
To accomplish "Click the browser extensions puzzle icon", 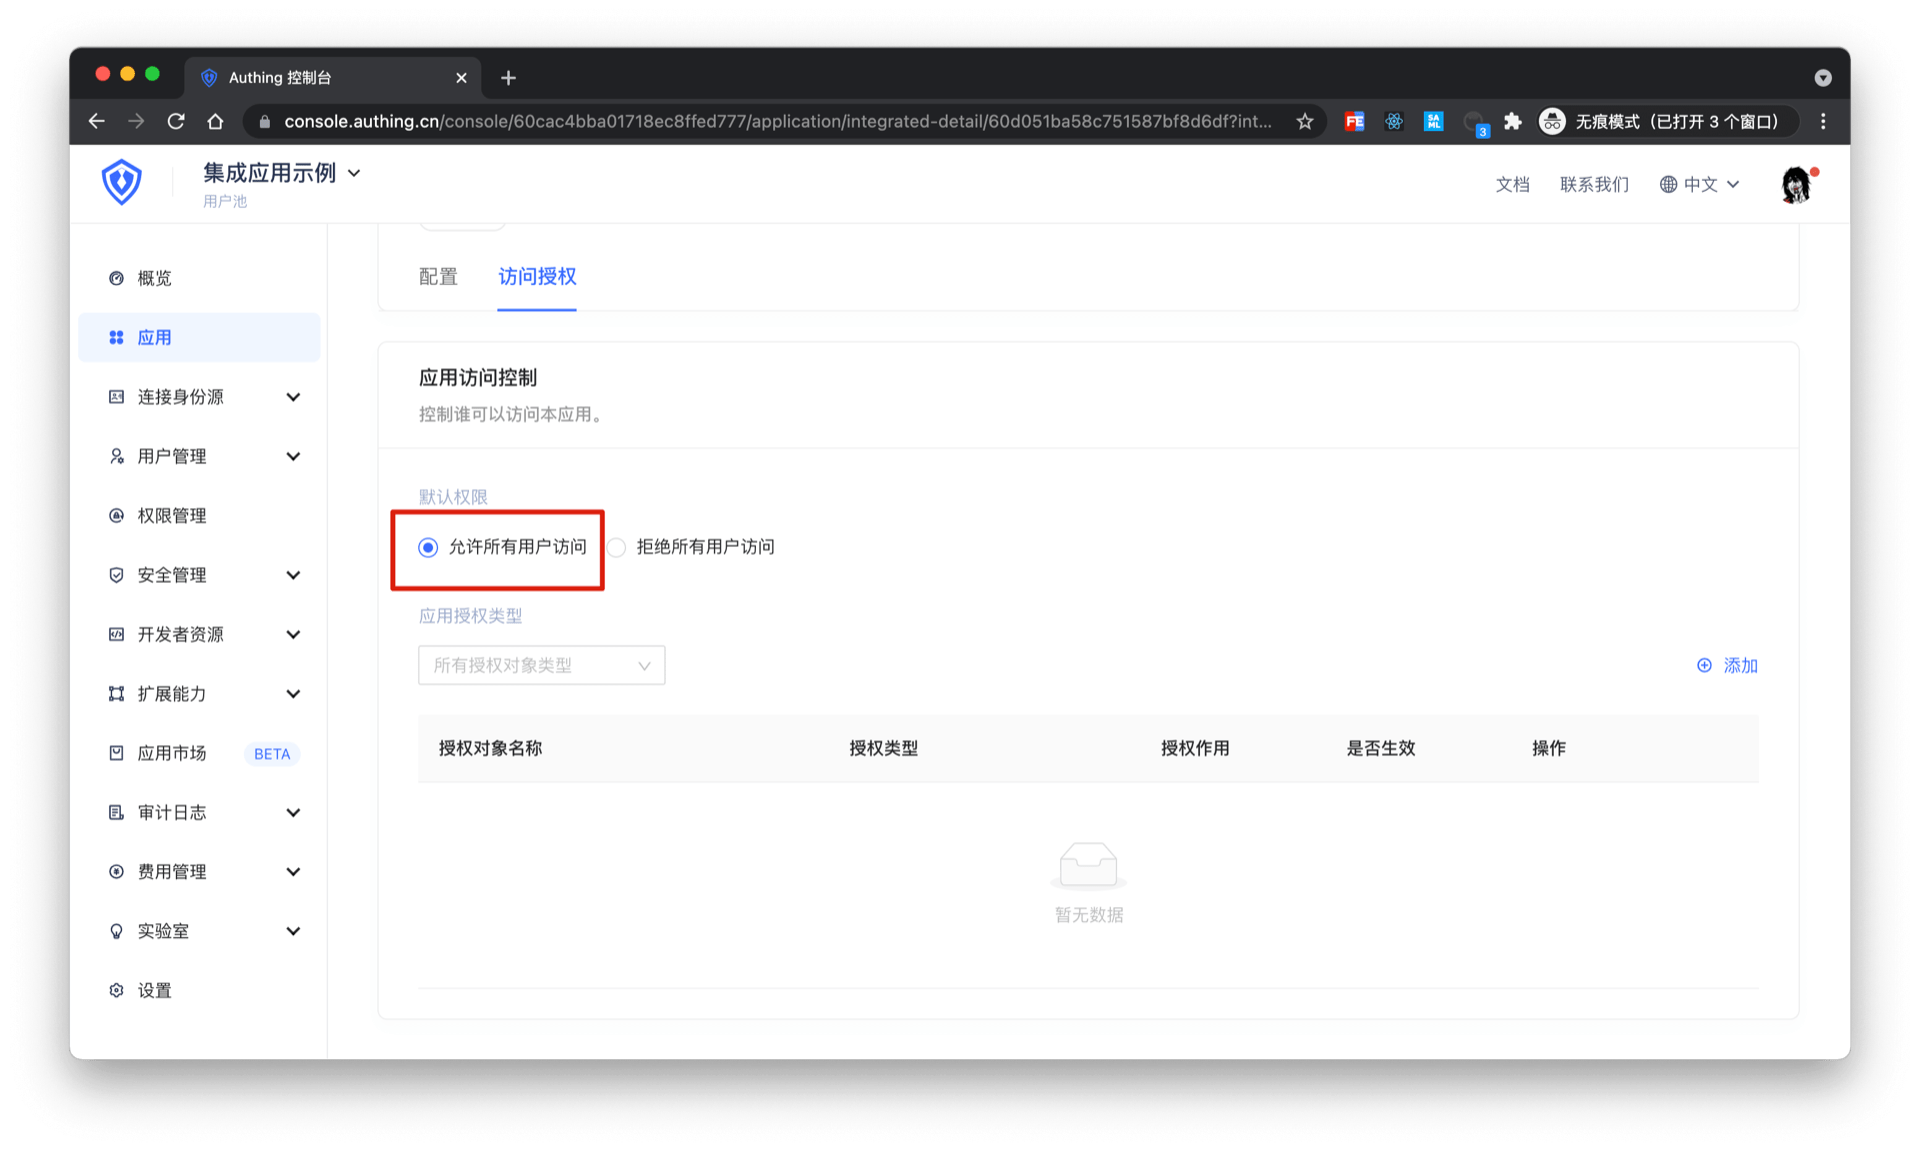I will 1513,121.
